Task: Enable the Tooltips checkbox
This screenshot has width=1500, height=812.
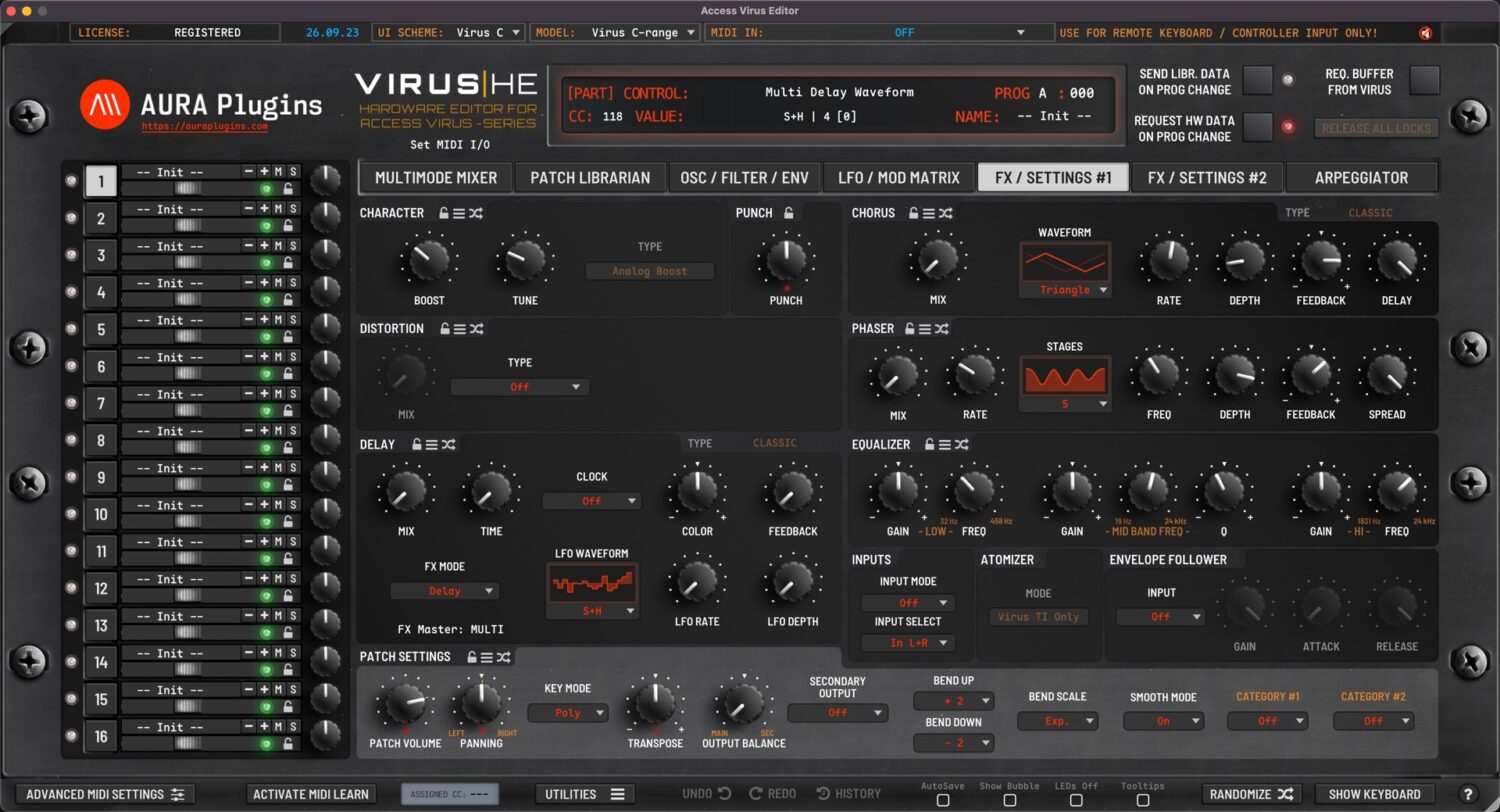Action: click(1142, 800)
